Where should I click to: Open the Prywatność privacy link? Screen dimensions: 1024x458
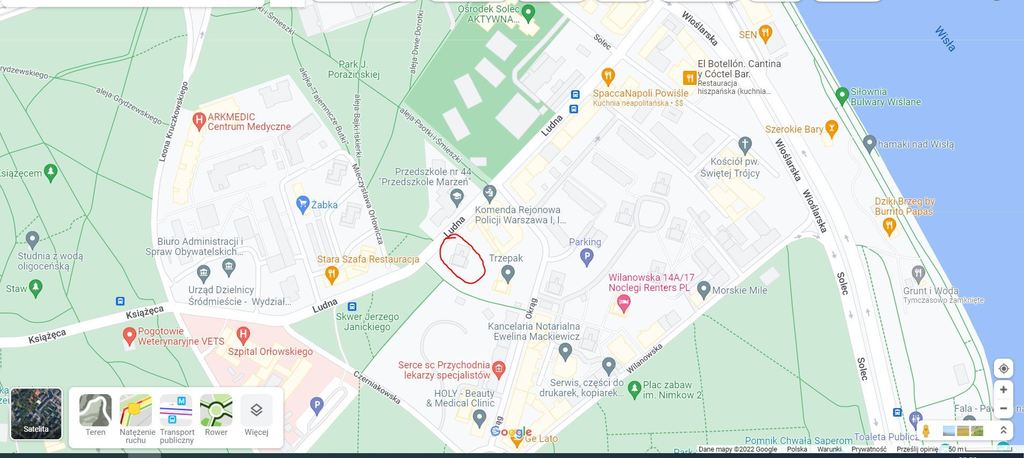[869, 450]
